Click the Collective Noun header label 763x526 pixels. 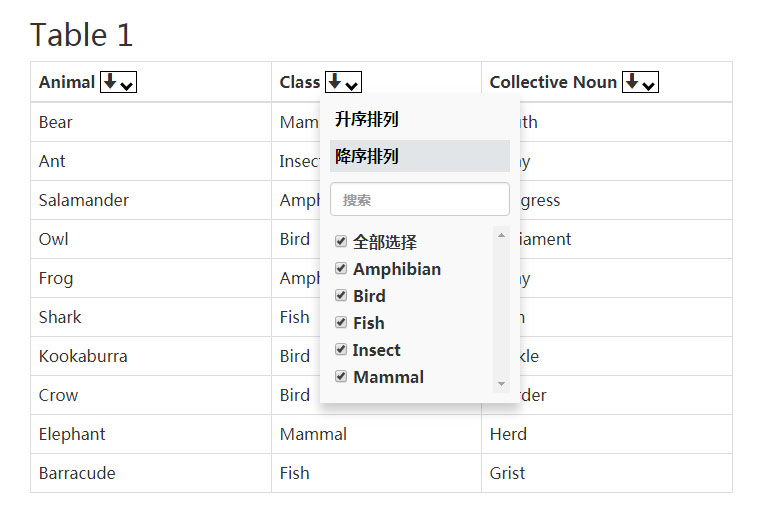[x=553, y=82]
